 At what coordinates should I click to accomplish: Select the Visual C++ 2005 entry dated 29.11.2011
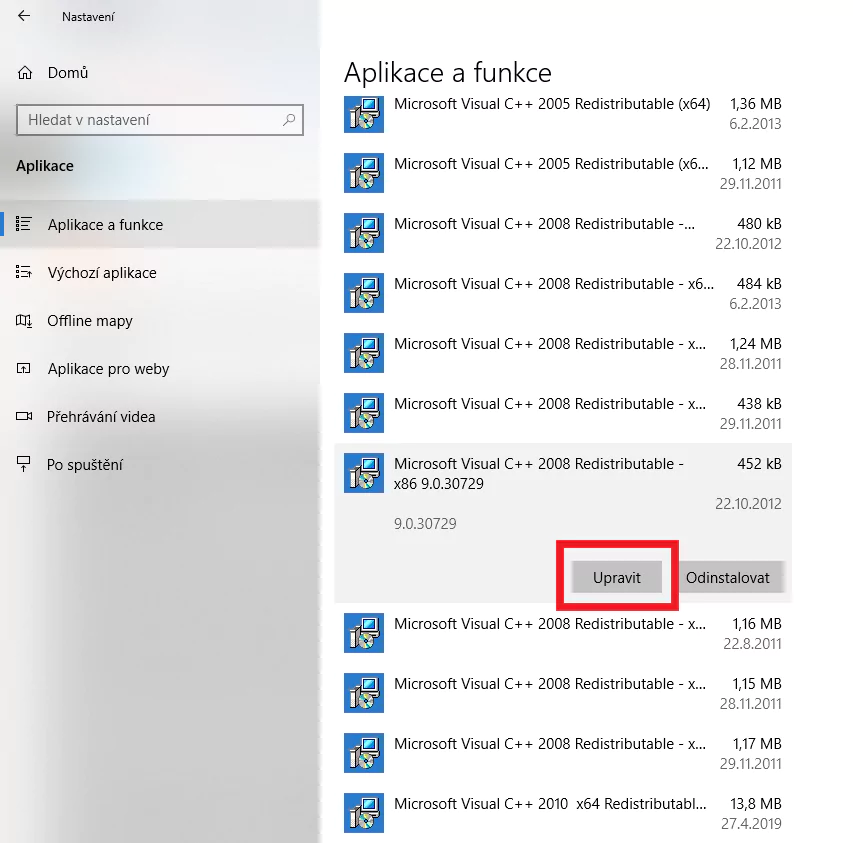coord(563,173)
